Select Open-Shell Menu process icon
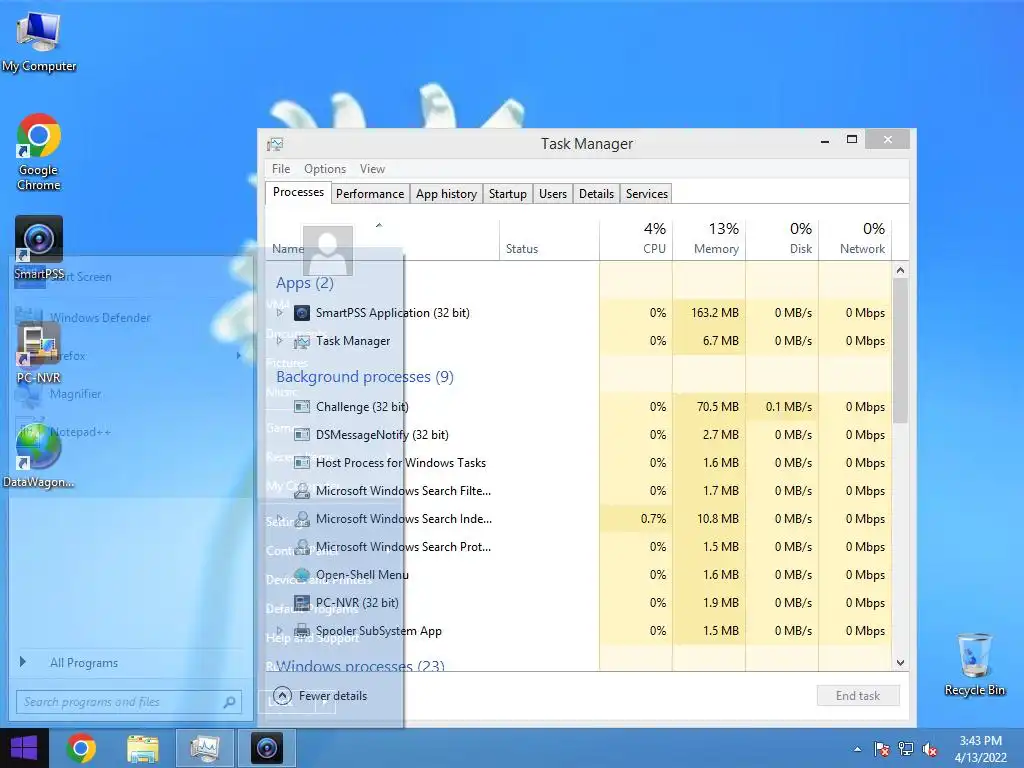Viewport: 1024px width, 768px height. point(302,575)
